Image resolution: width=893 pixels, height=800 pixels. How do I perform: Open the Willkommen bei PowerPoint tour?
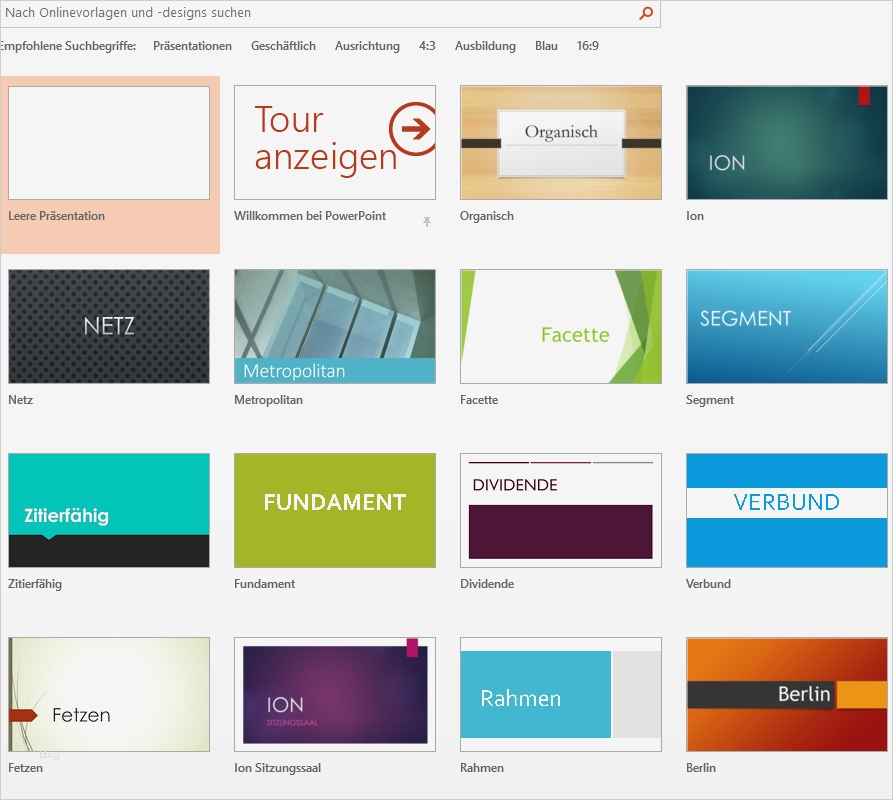tap(334, 143)
